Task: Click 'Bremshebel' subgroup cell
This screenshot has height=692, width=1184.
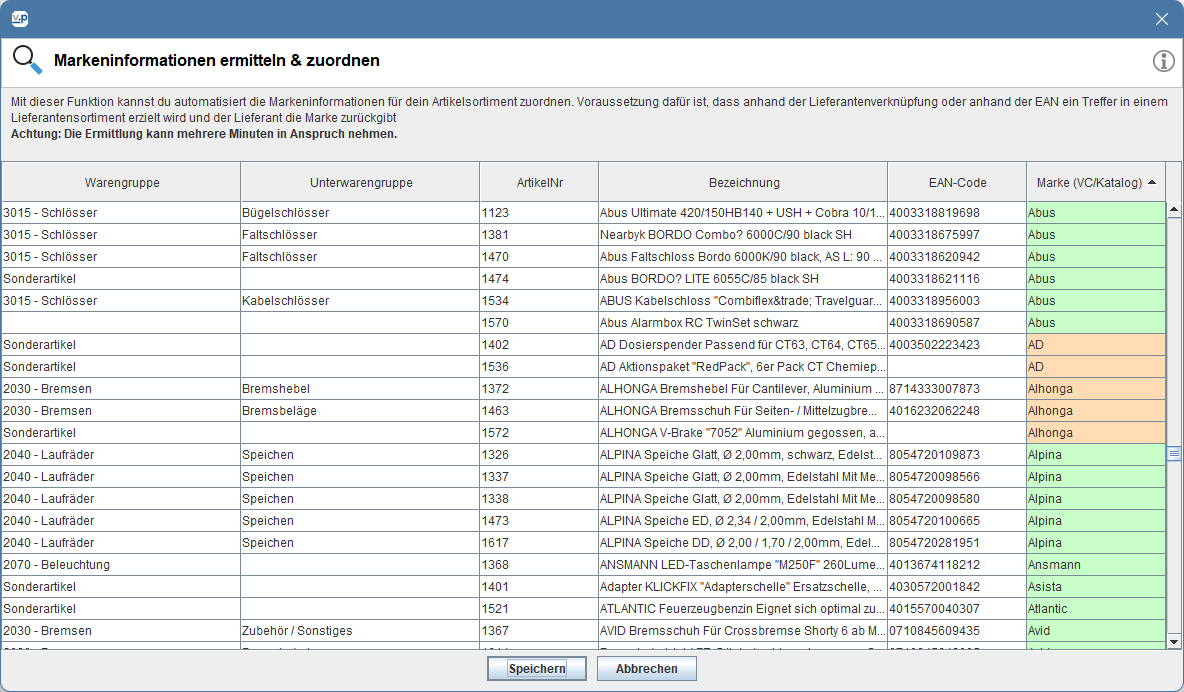Action: tap(360, 388)
